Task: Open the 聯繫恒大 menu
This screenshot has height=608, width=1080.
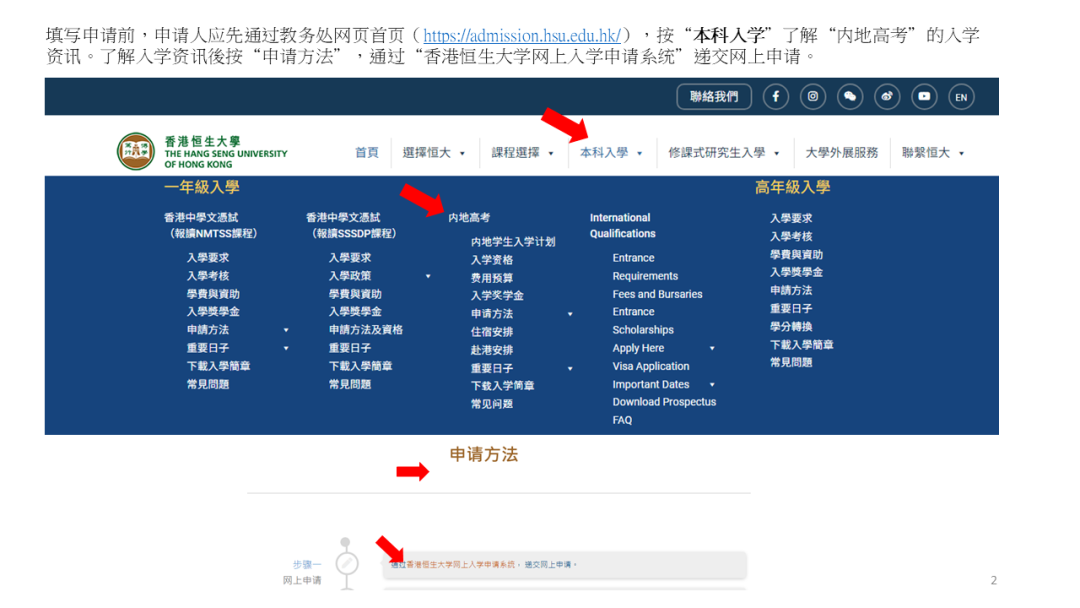Action: click(926, 152)
